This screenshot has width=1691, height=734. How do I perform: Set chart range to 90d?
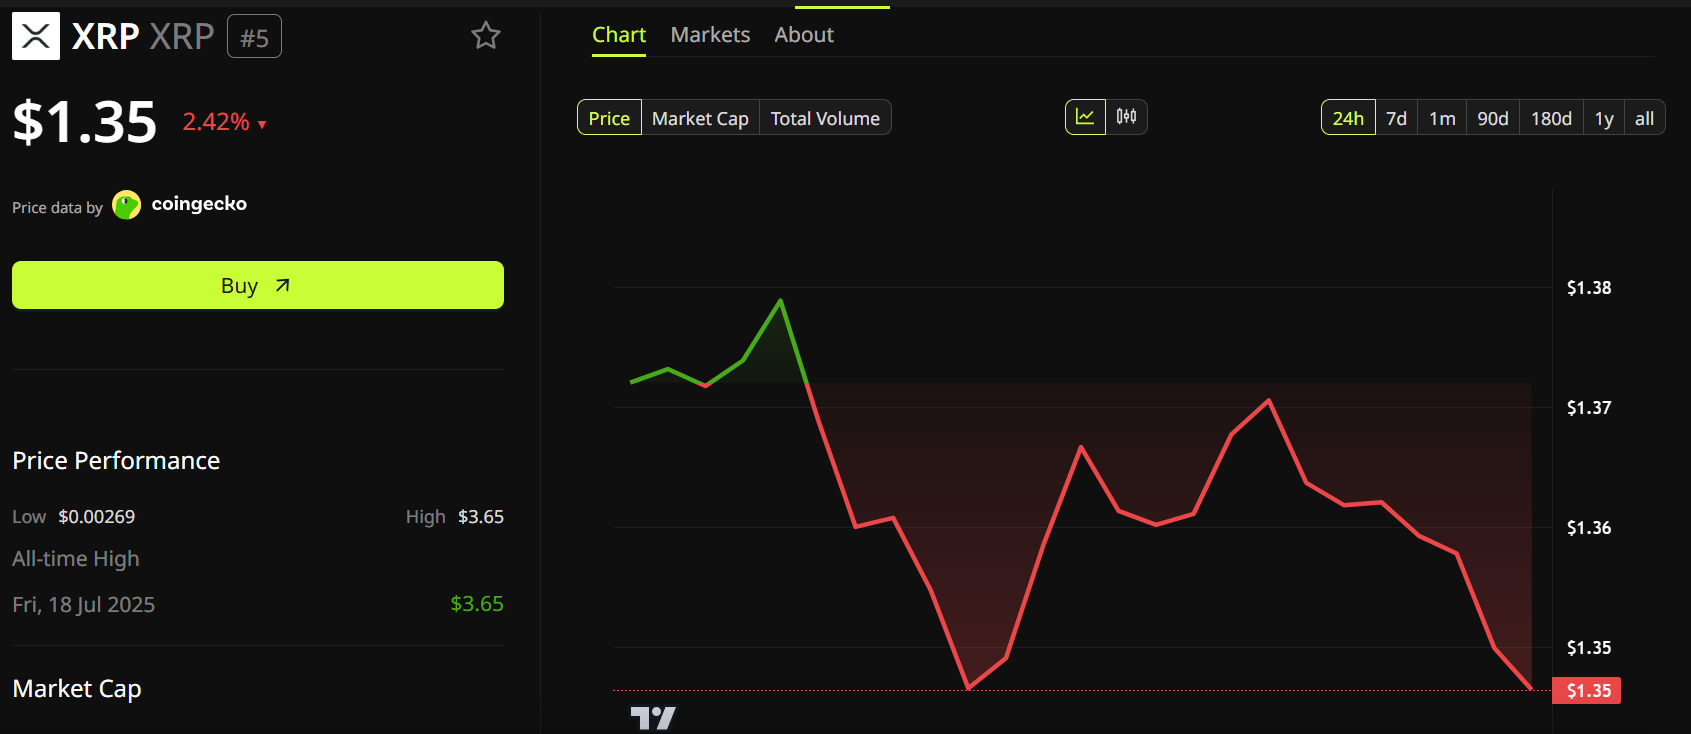click(1493, 118)
